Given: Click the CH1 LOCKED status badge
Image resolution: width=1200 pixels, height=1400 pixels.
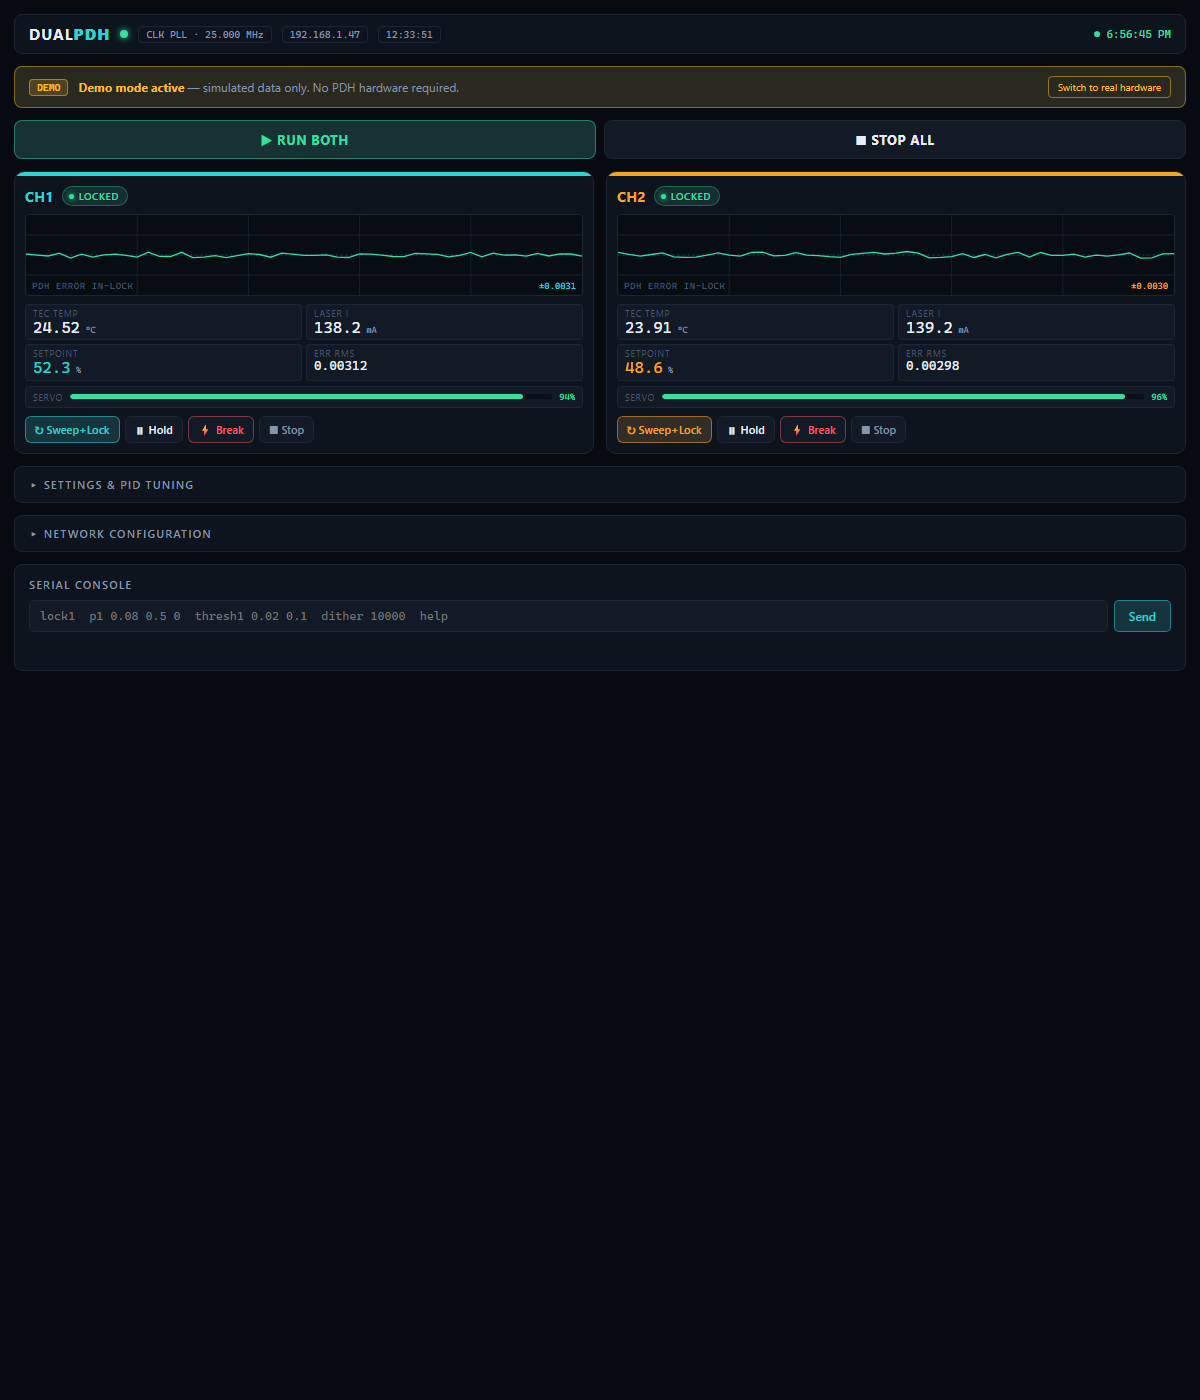Looking at the screenshot, I should coord(95,197).
